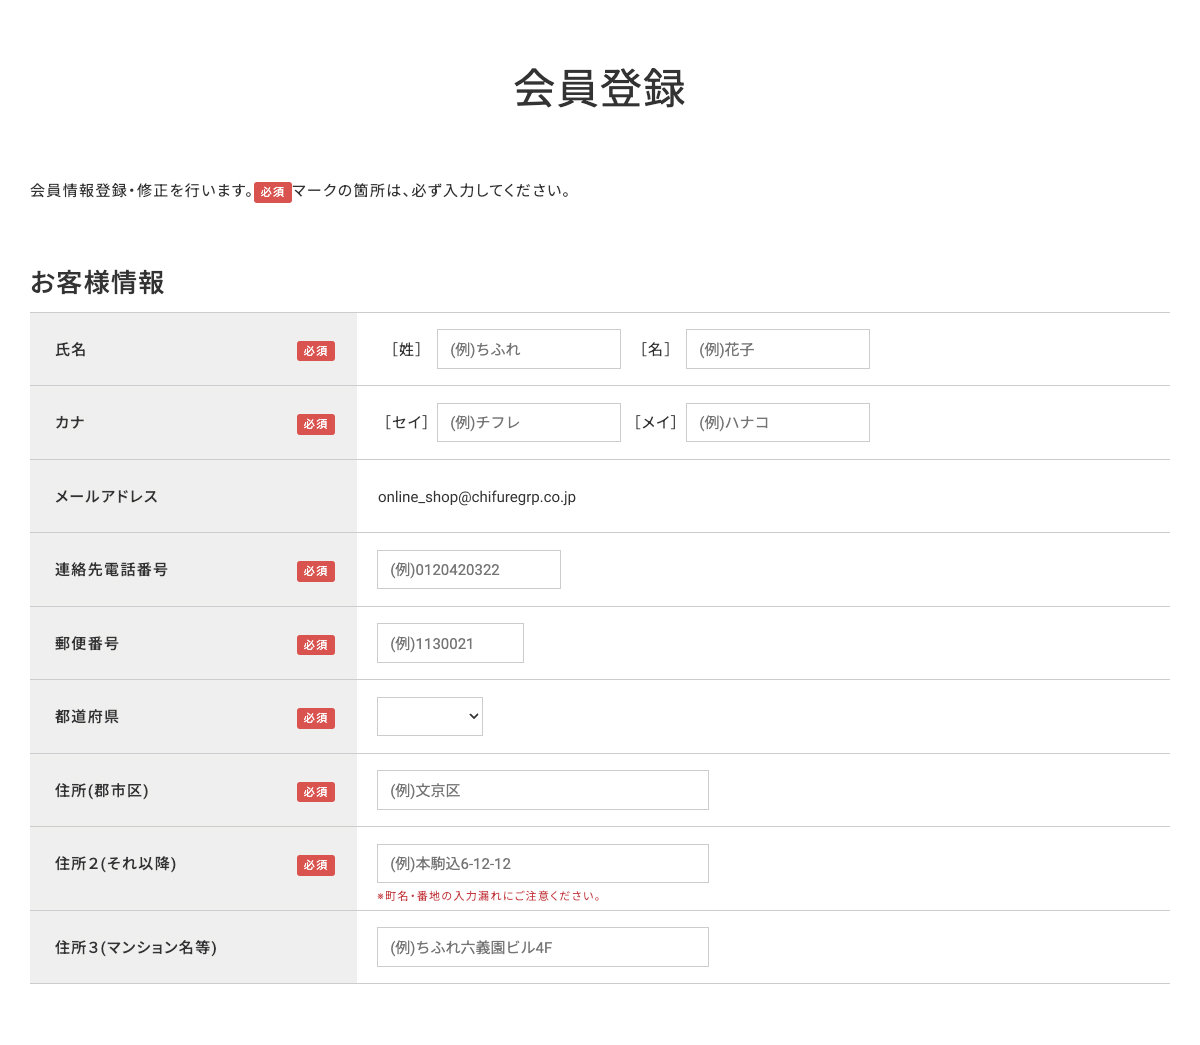Click the 必須 badge beside 住所(郡市区)
The image size is (1200, 1045).
pyautogui.click(x=316, y=791)
